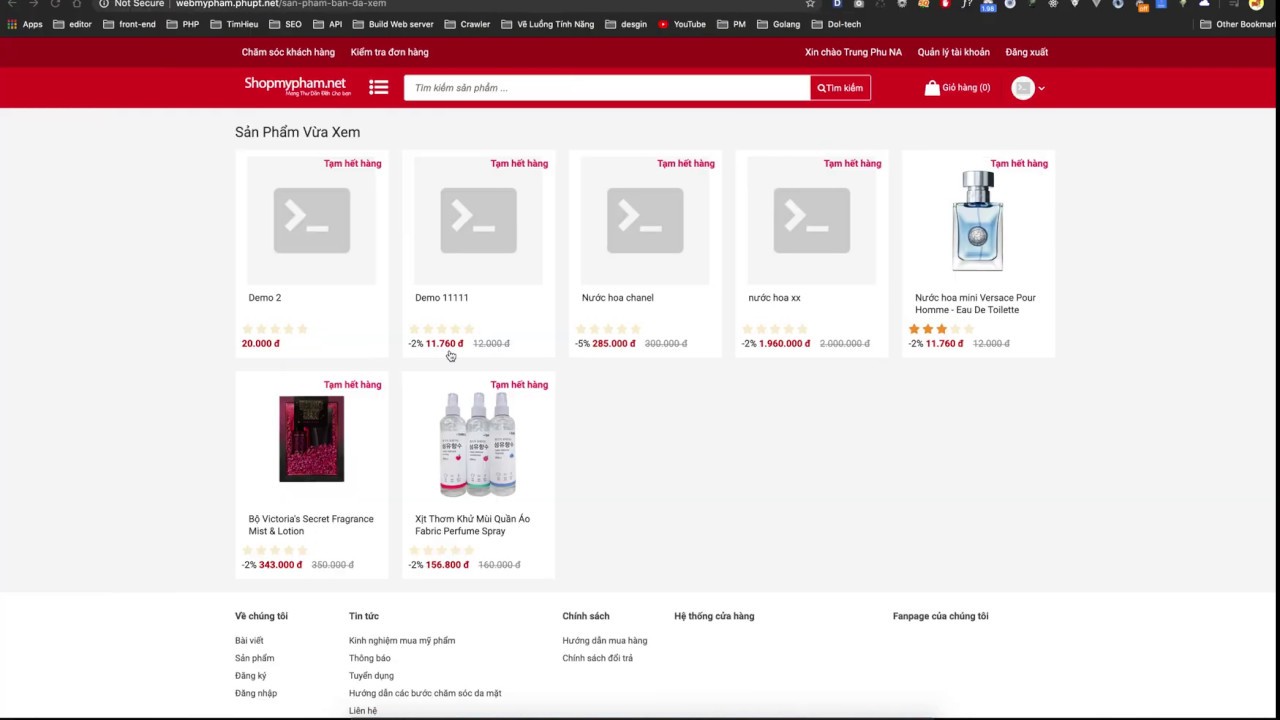Open footer link Hướng dẫn mua hàng
This screenshot has height=720, width=1280.
(605, 641)
